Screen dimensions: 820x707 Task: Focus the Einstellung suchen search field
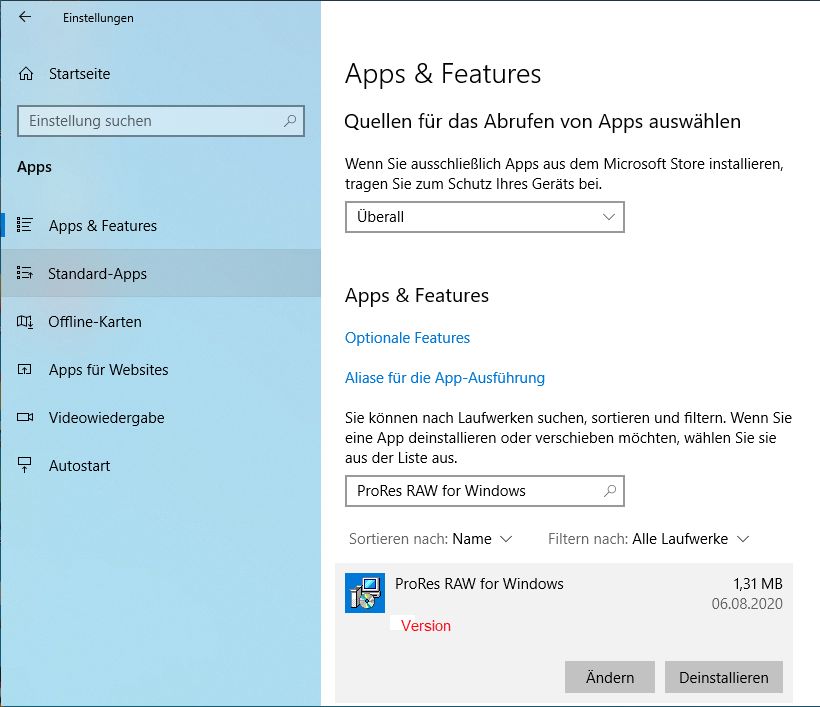tap(150, 121)
